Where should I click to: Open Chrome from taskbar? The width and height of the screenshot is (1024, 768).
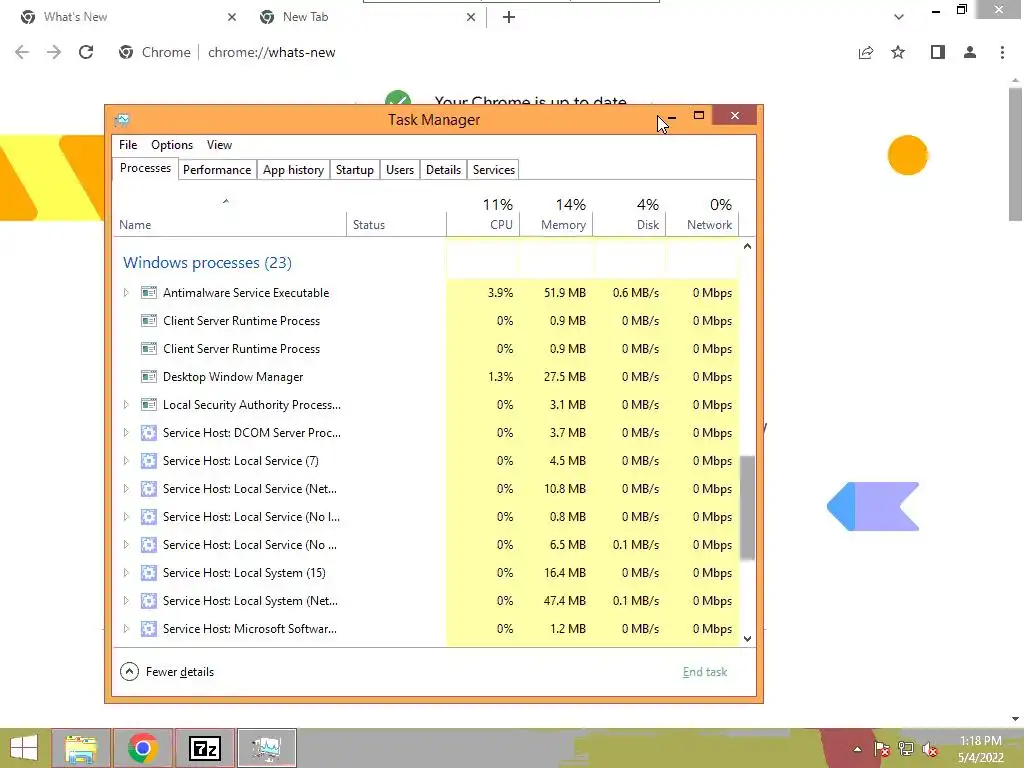143,748
